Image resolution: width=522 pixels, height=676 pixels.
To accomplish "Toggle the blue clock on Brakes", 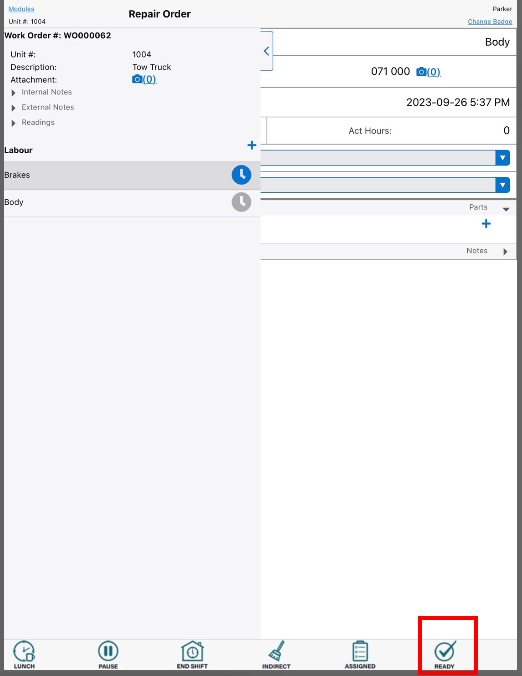I will (x=241, y=175).
